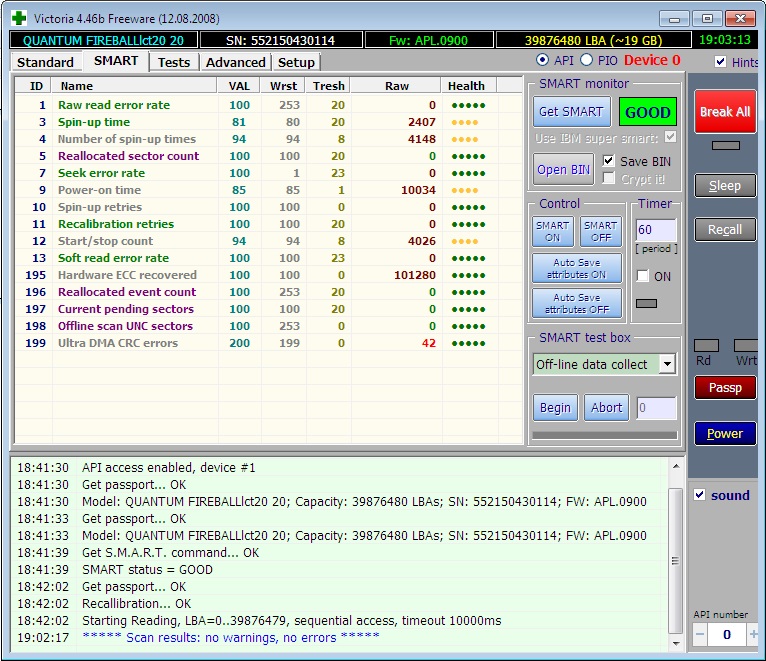This screenshot has width=766, height=661.
Task: Click the VAL column header
Action: 239,86
